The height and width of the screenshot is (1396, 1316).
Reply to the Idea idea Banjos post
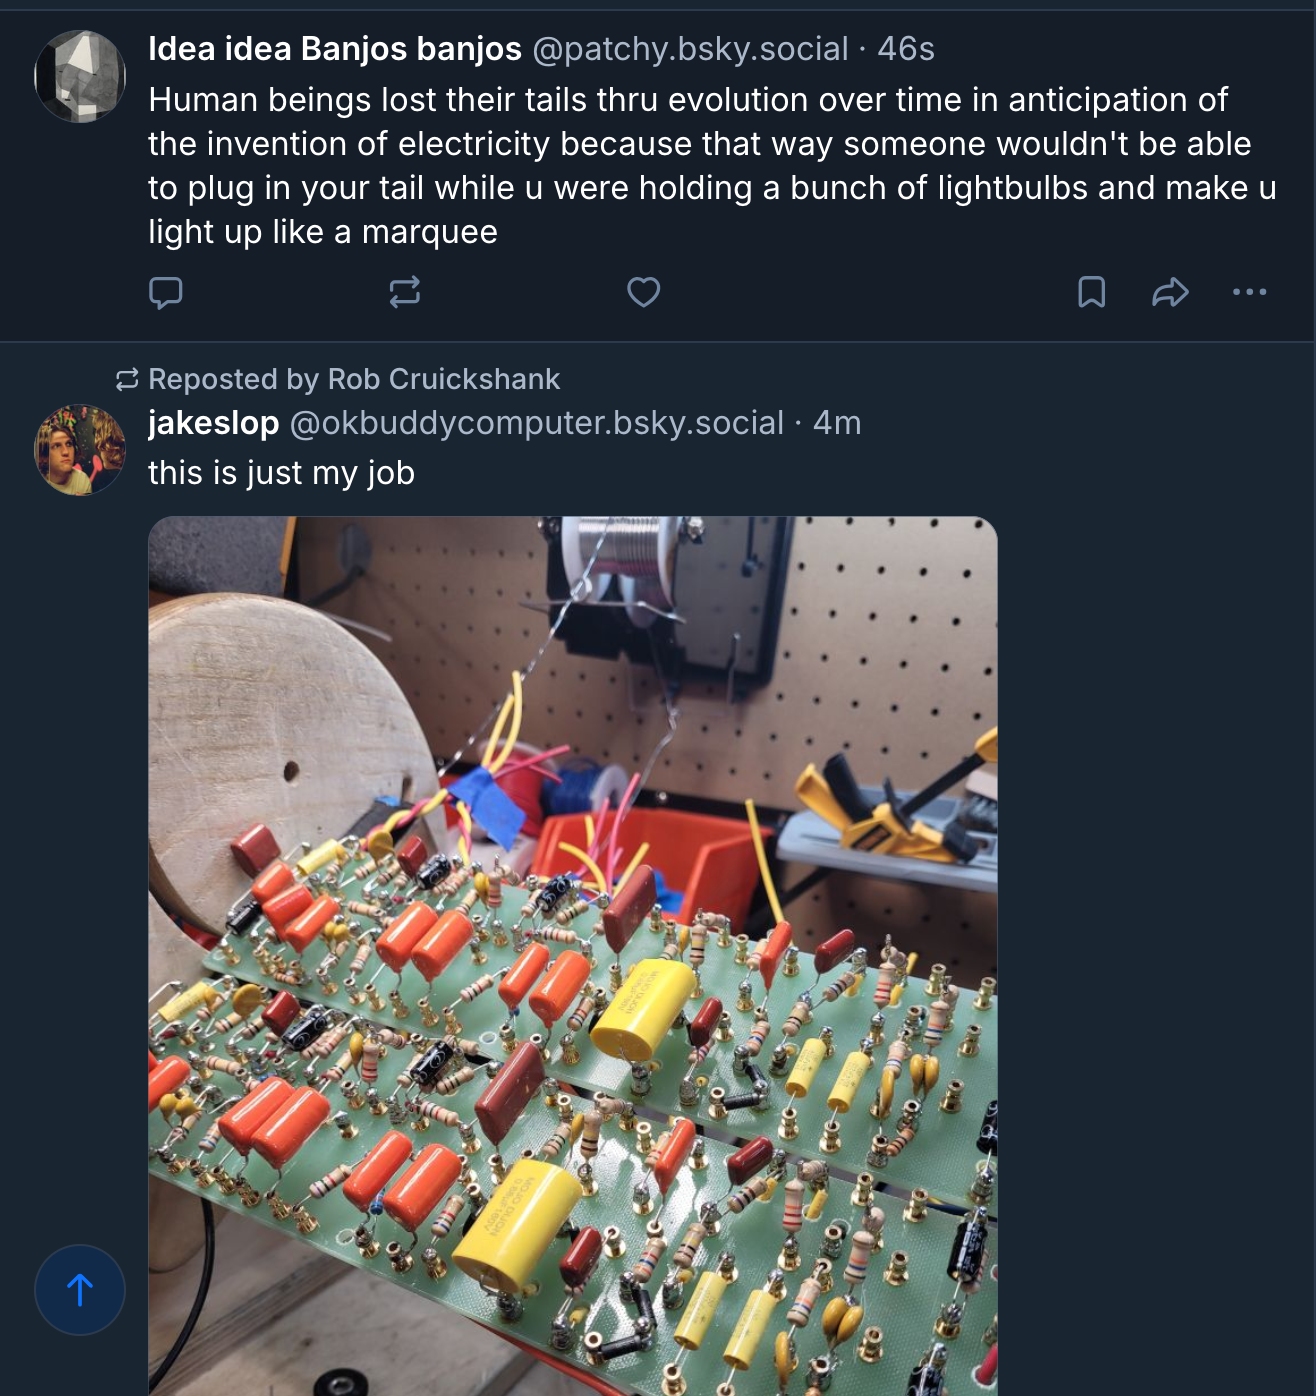(x=166, y=292)
